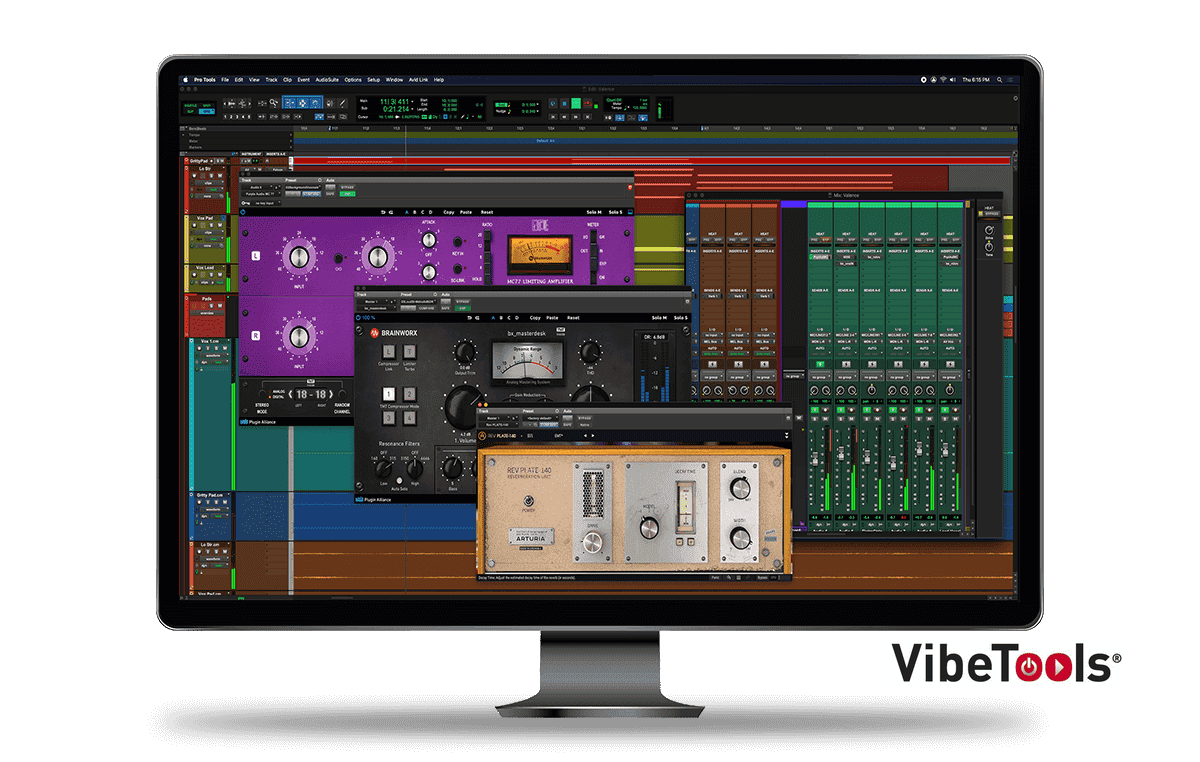1200x762 pixels.
Task: Click the MC77 right channel Input knob
Action: point(298,337)
